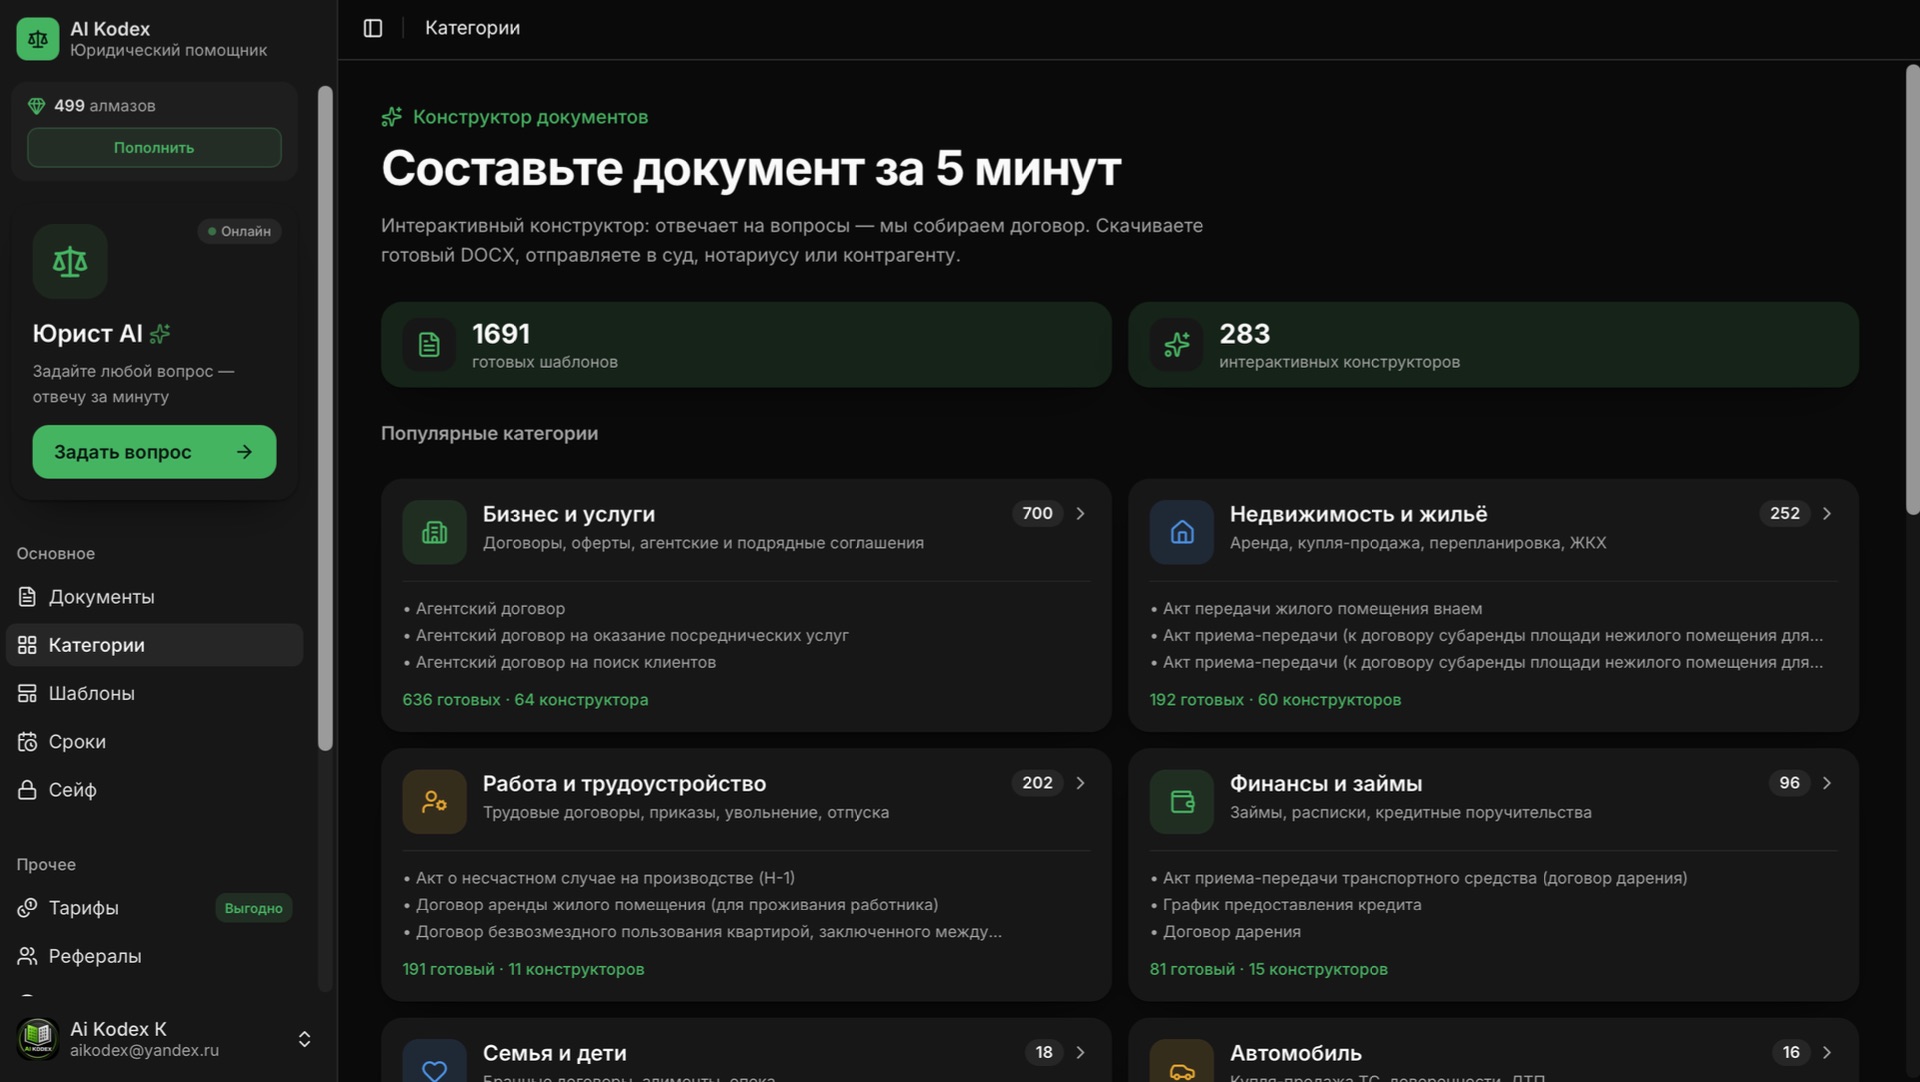
Task: Open the Сейф section
Action: [x=154, y=790]
